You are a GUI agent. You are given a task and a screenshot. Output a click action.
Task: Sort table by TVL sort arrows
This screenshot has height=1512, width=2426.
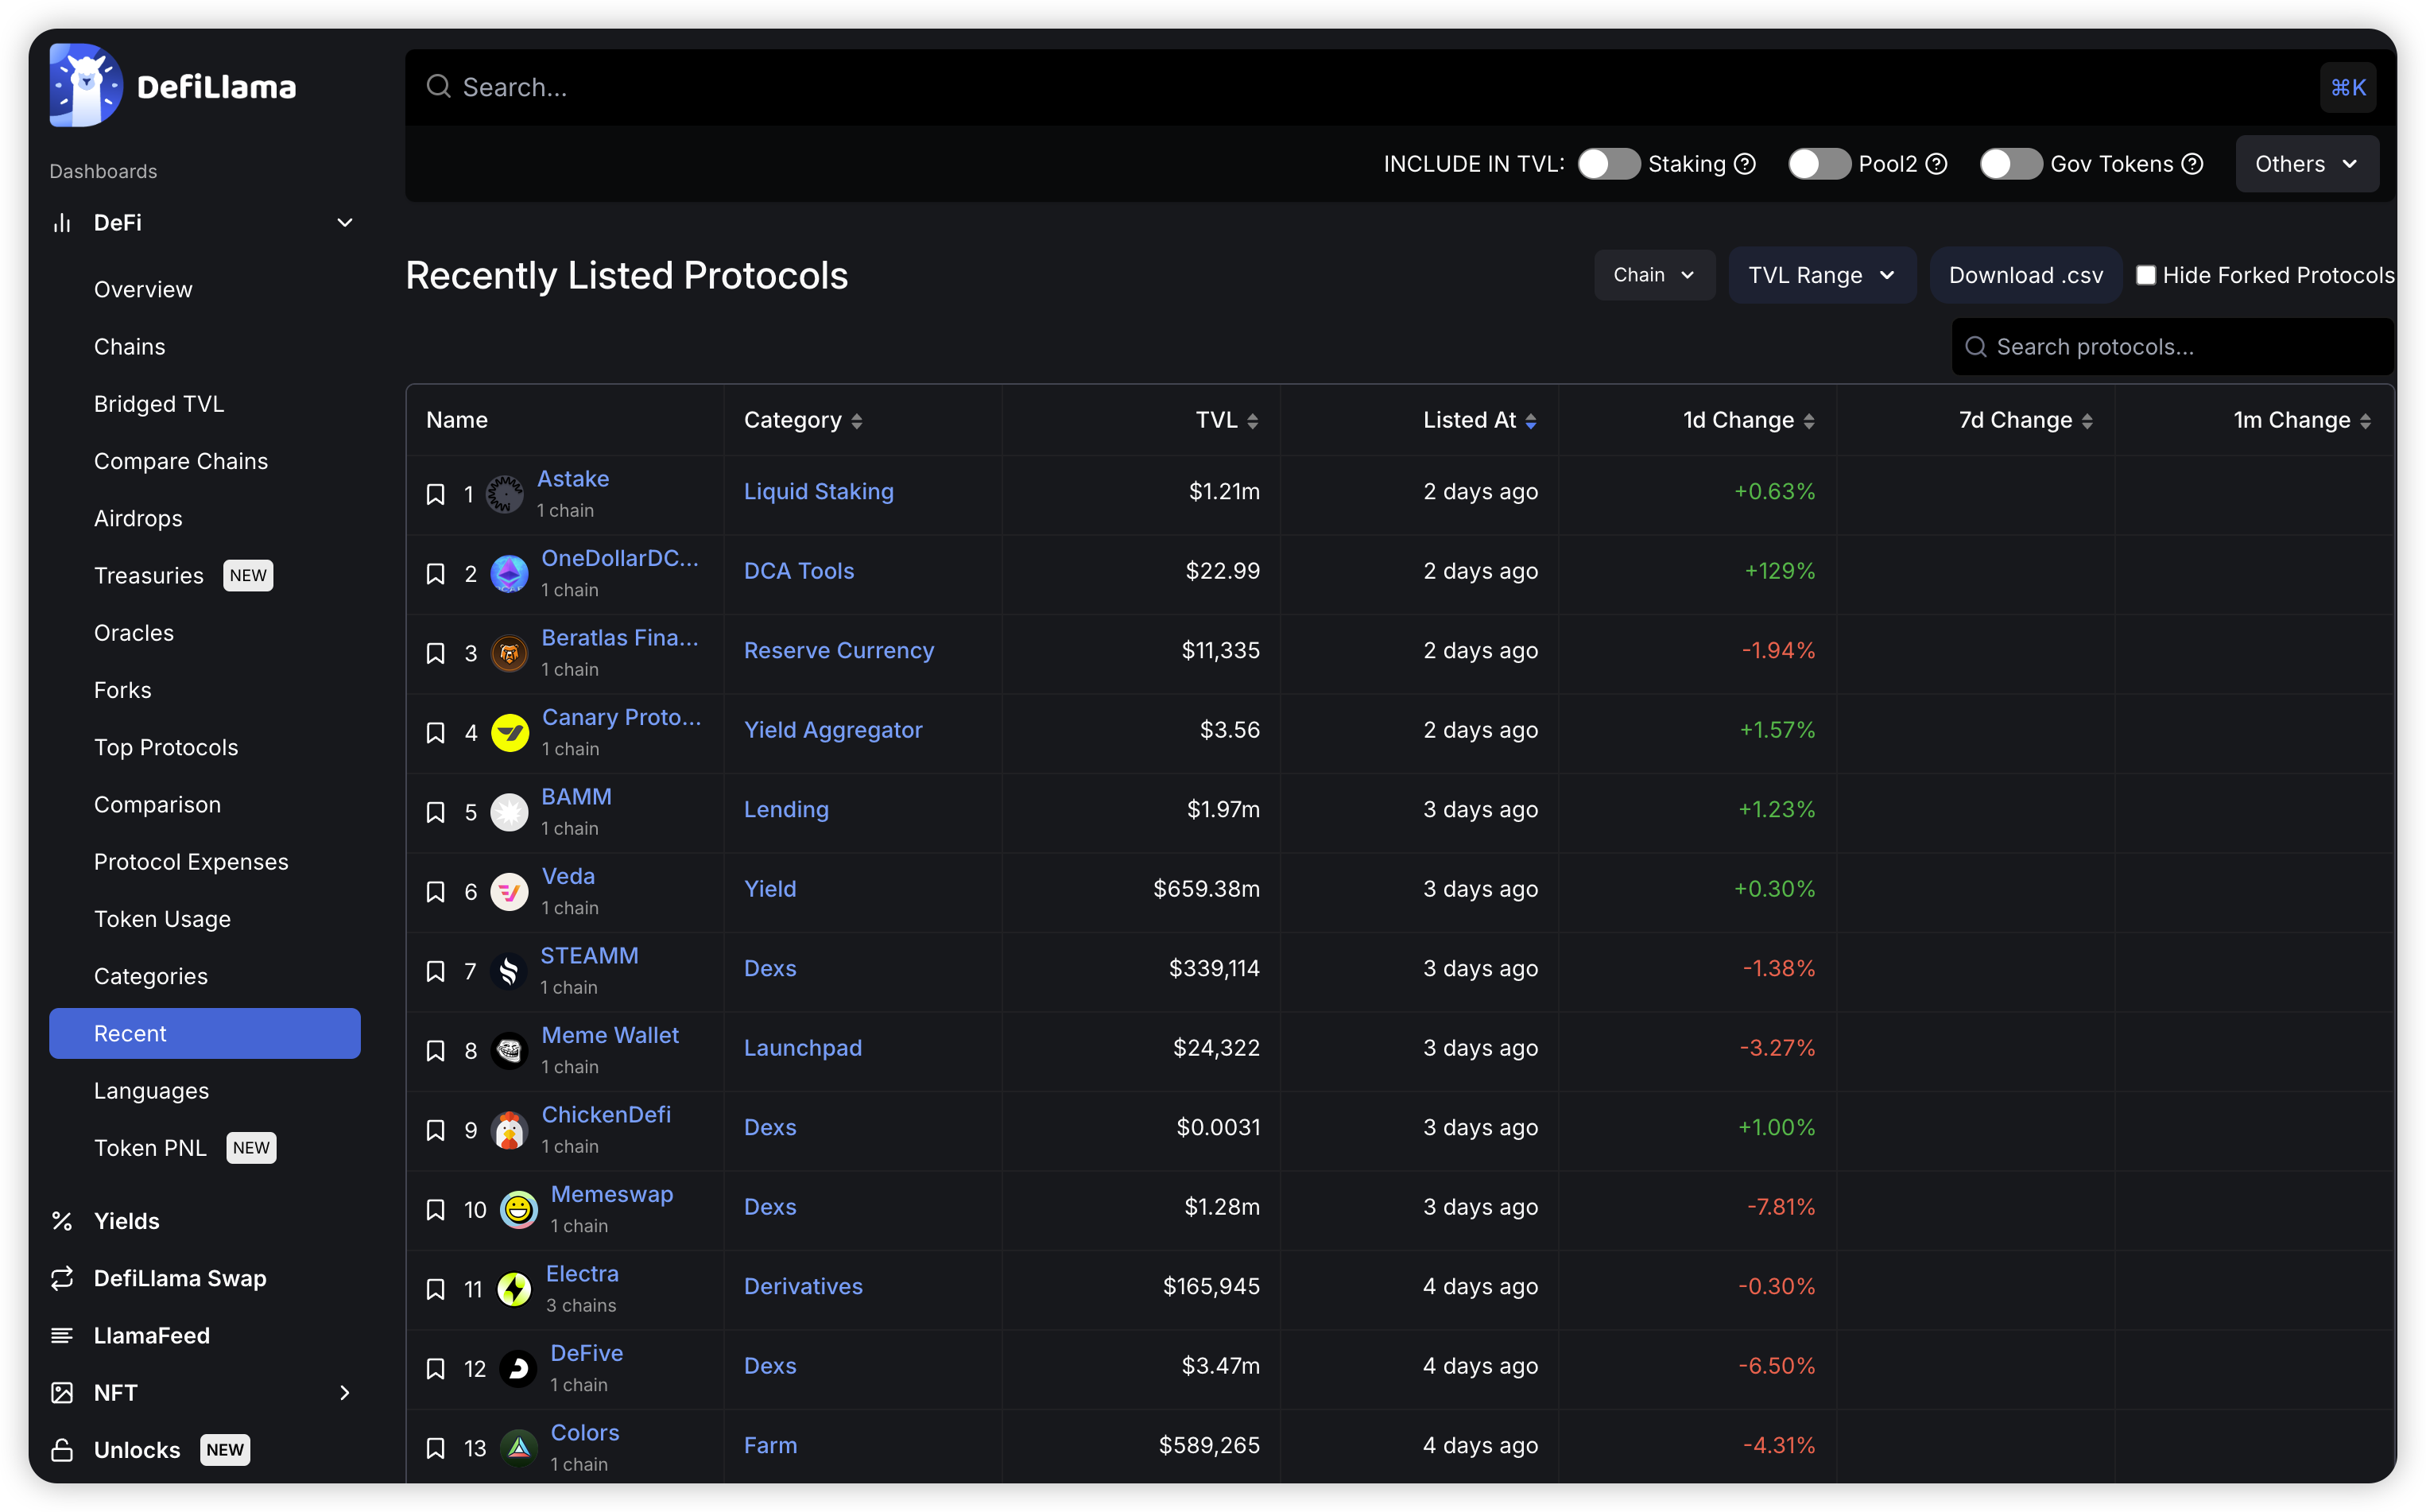click(x=1252, y=421)
